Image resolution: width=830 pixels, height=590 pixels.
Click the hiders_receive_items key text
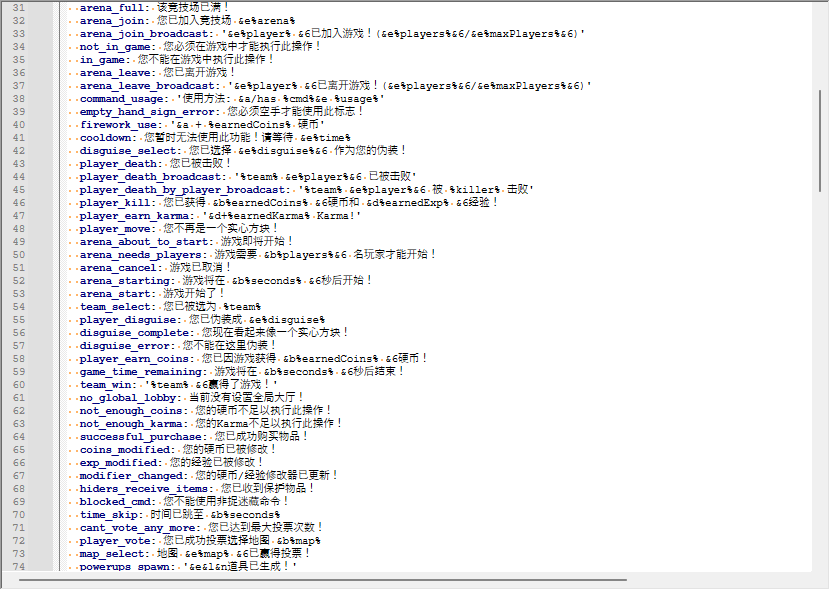click(x=146, y=488)
